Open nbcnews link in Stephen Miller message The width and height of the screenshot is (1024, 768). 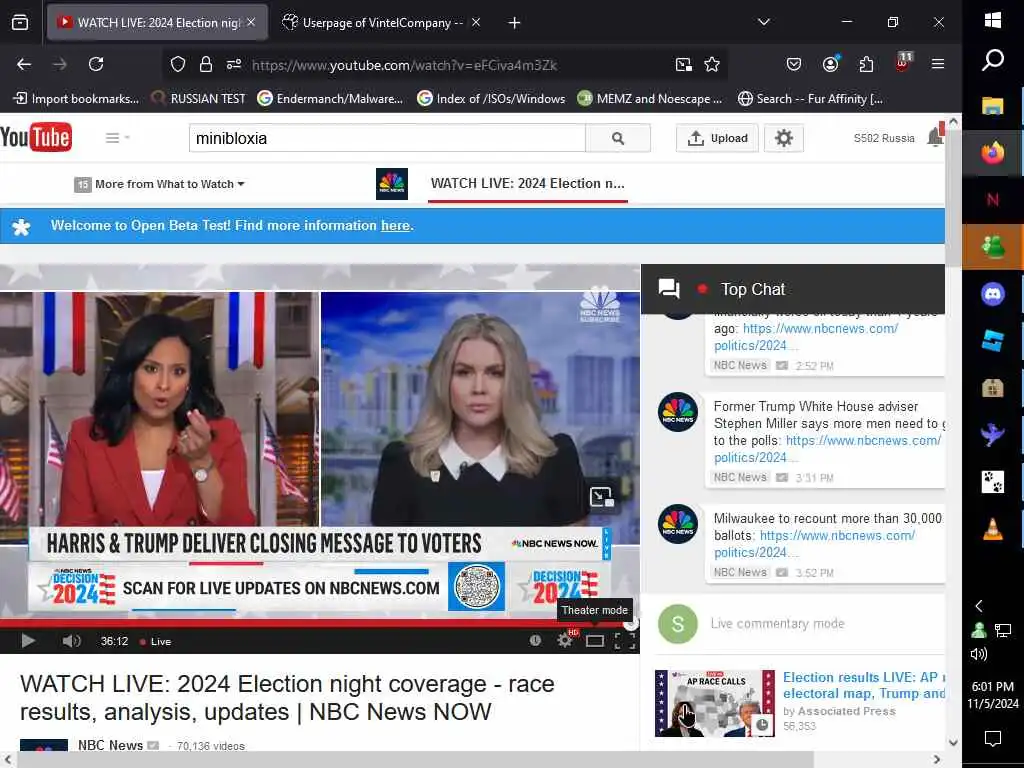[827, 449]
